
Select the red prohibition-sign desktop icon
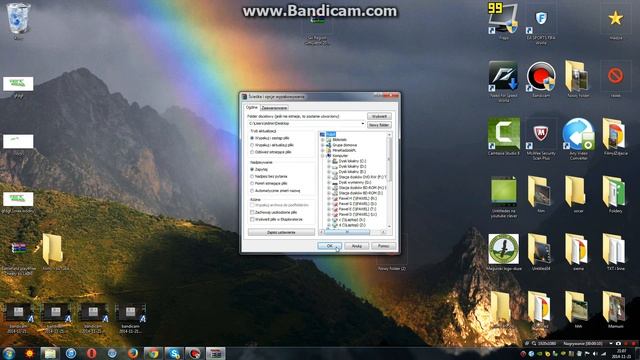click(x=616, y=76)
